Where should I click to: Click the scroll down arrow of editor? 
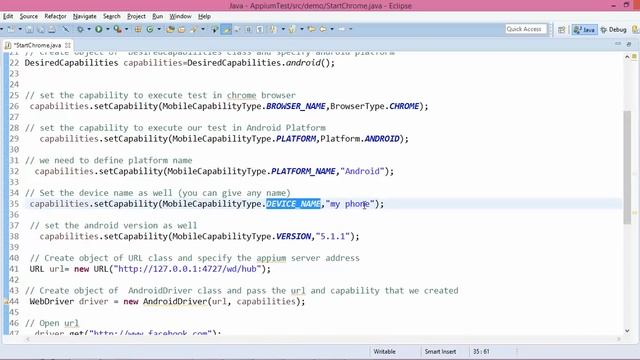[x=627, y=331]
